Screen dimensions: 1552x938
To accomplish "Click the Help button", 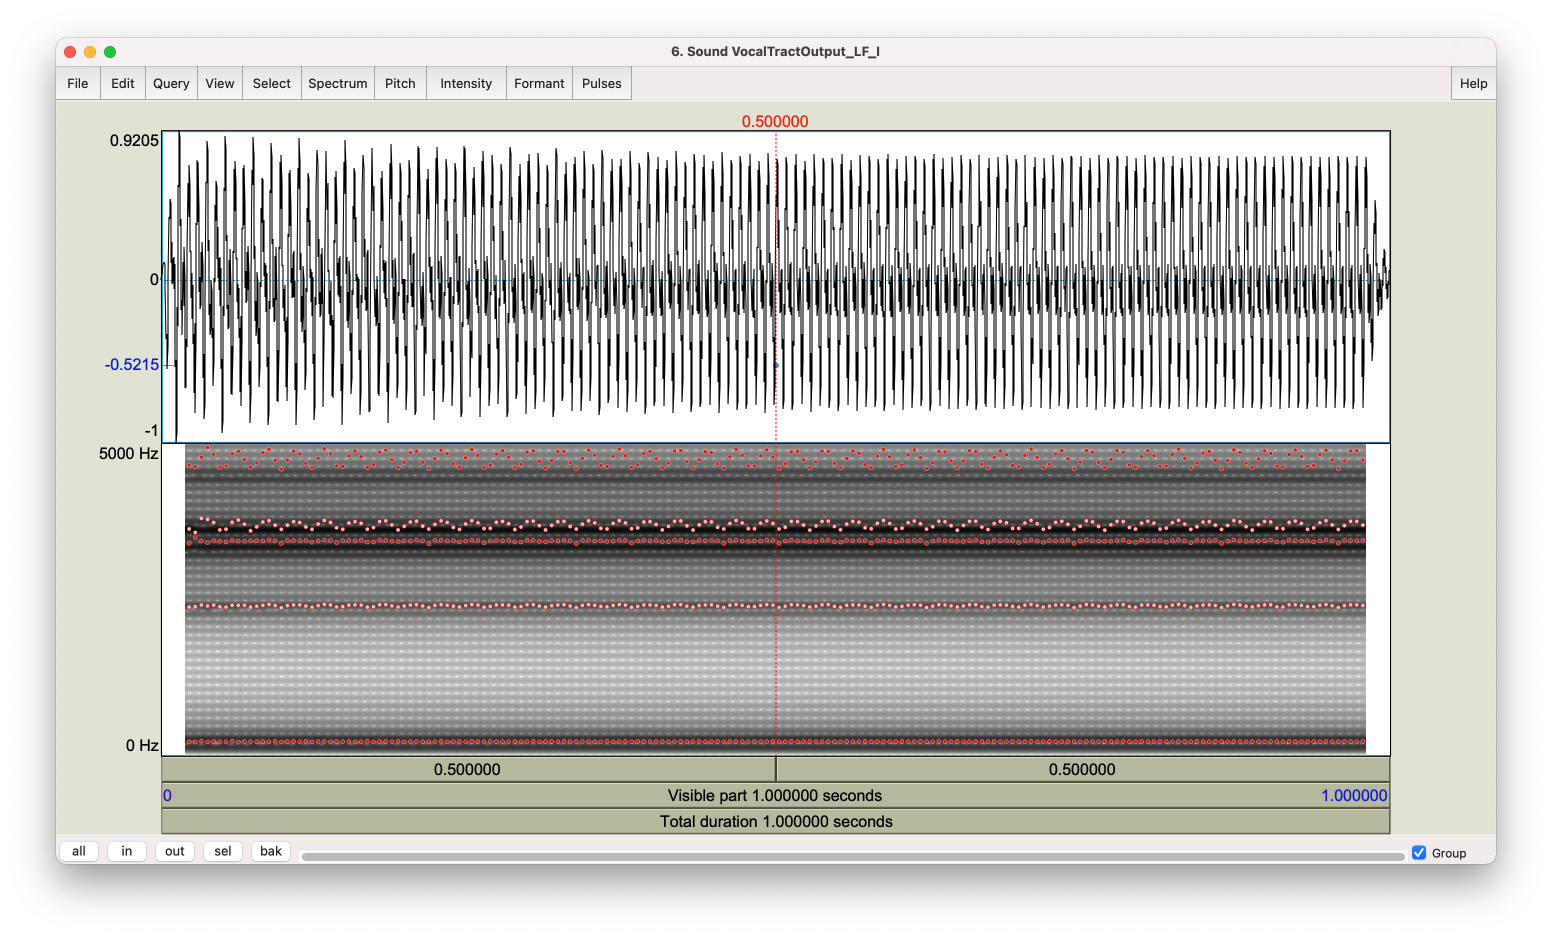I will (x=1473, y=84).
